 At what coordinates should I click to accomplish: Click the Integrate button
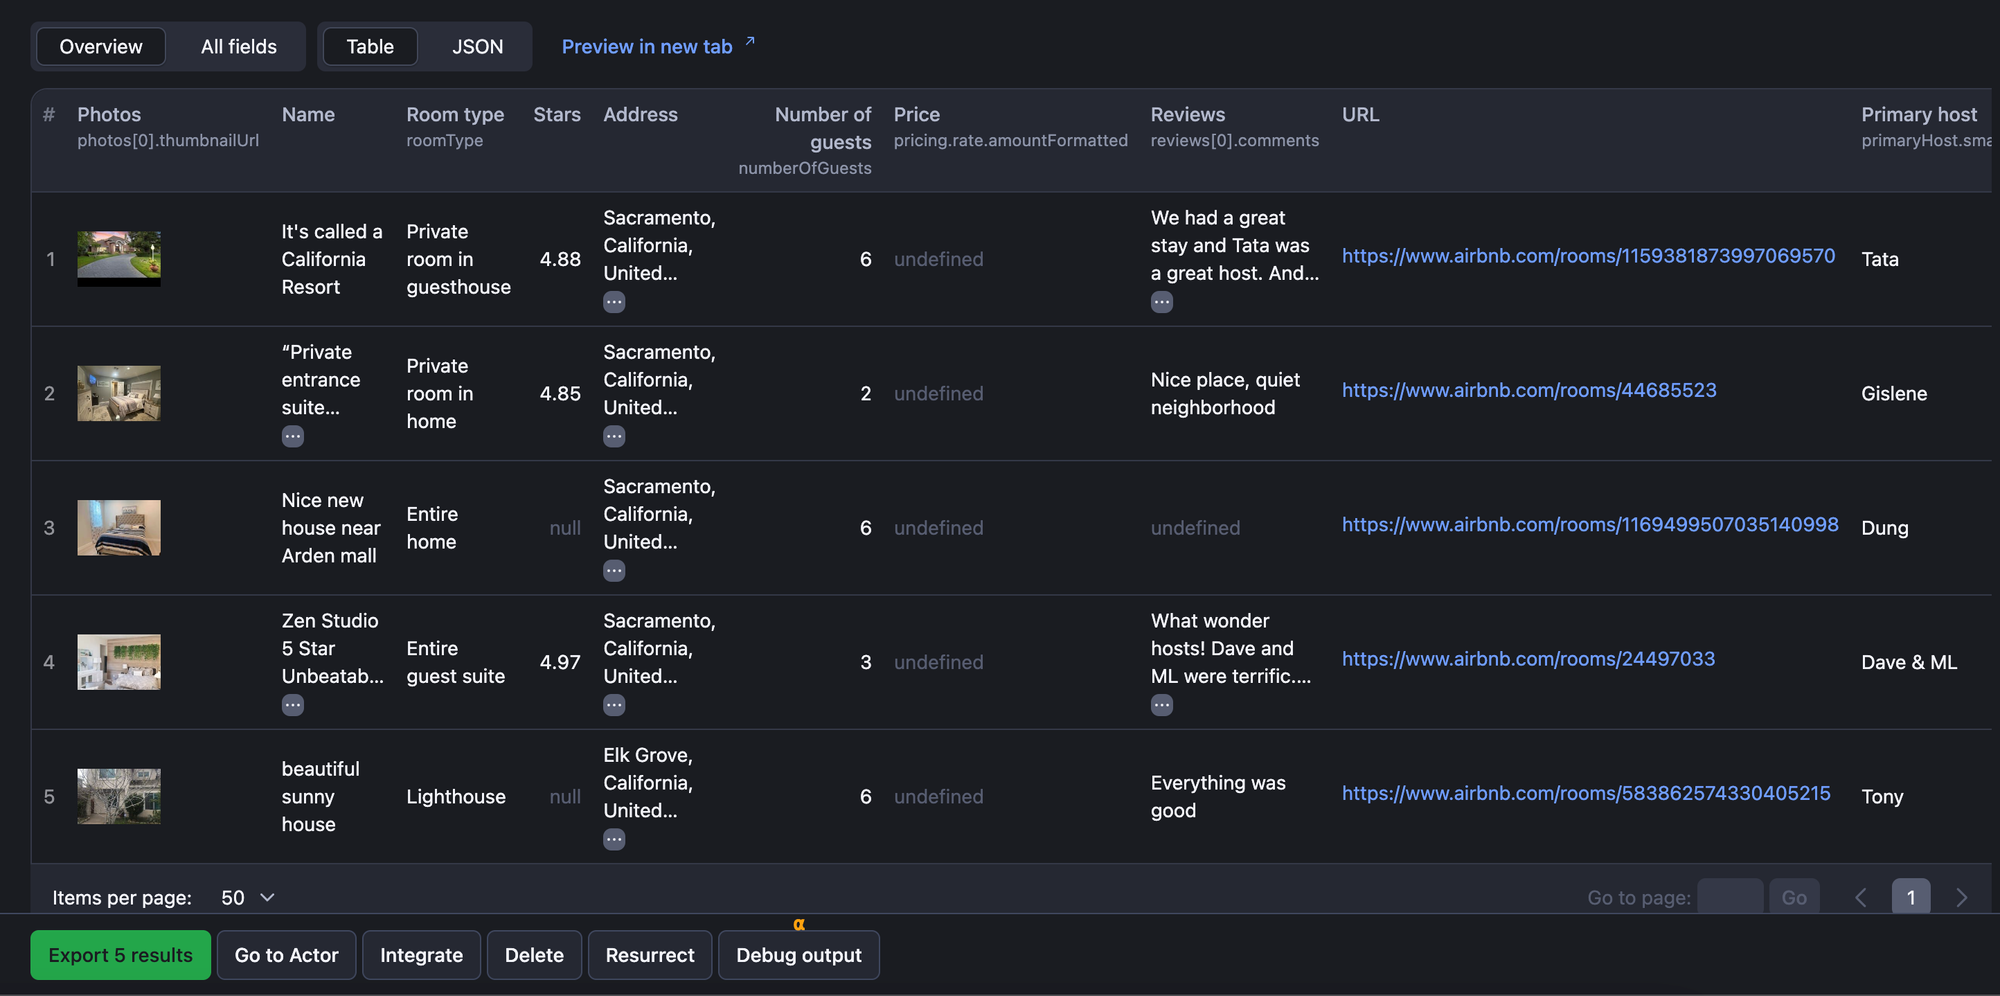click(x=421, y=955)
